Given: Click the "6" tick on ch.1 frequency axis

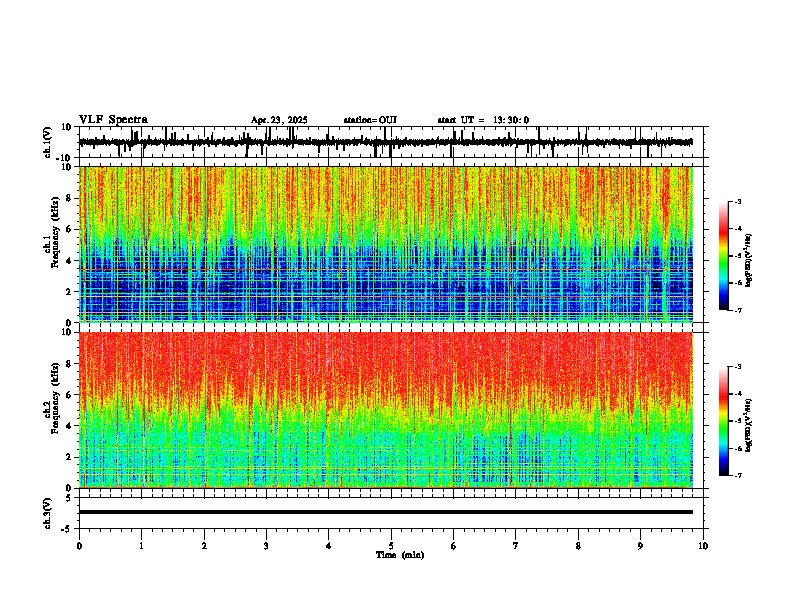Looking at the screenshot, I should (70, 229).
